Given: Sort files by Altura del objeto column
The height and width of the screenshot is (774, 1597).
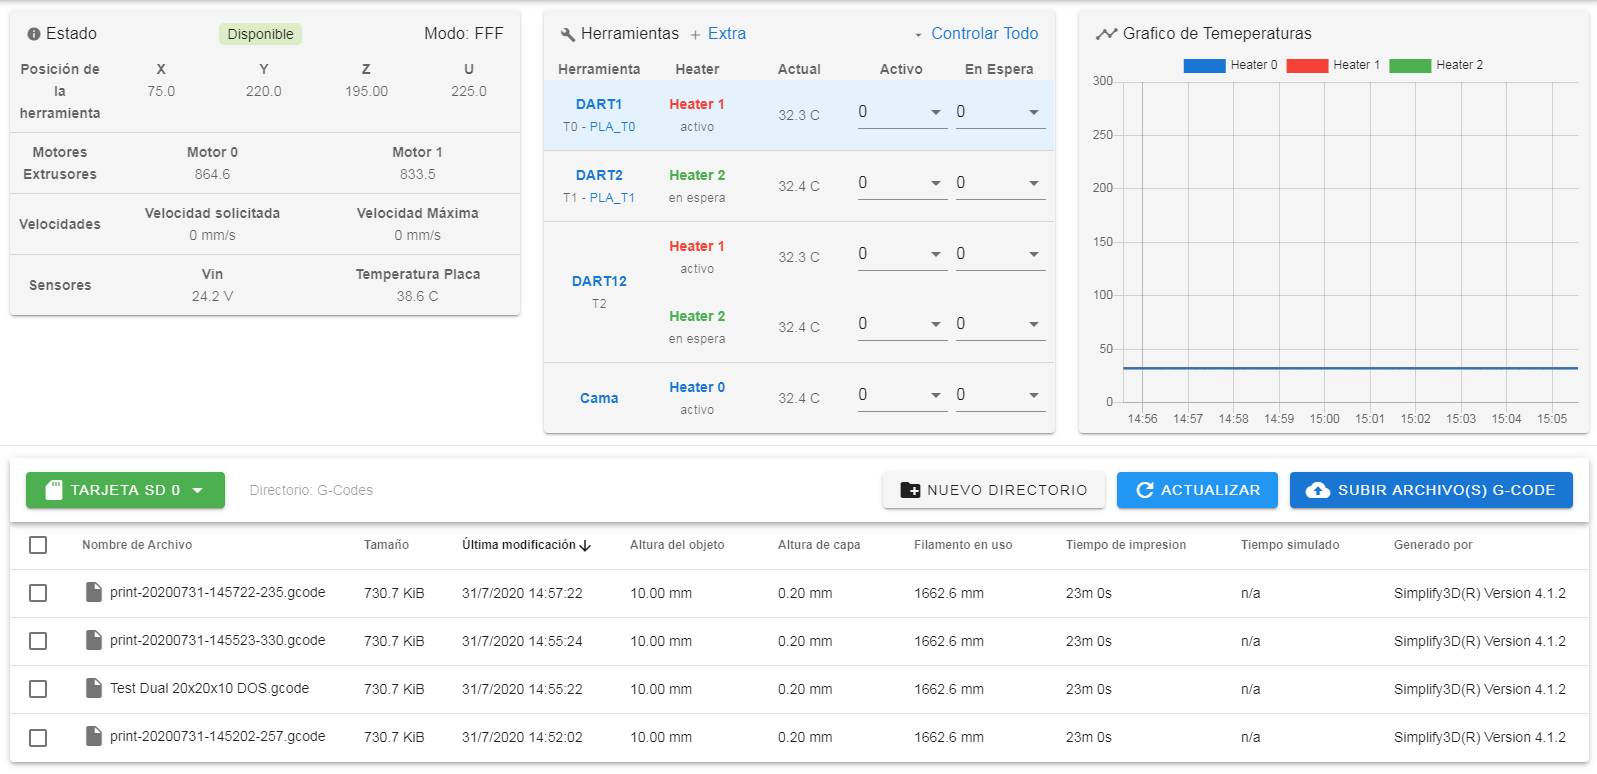Looking at the screenshot, I should (677, 545).
